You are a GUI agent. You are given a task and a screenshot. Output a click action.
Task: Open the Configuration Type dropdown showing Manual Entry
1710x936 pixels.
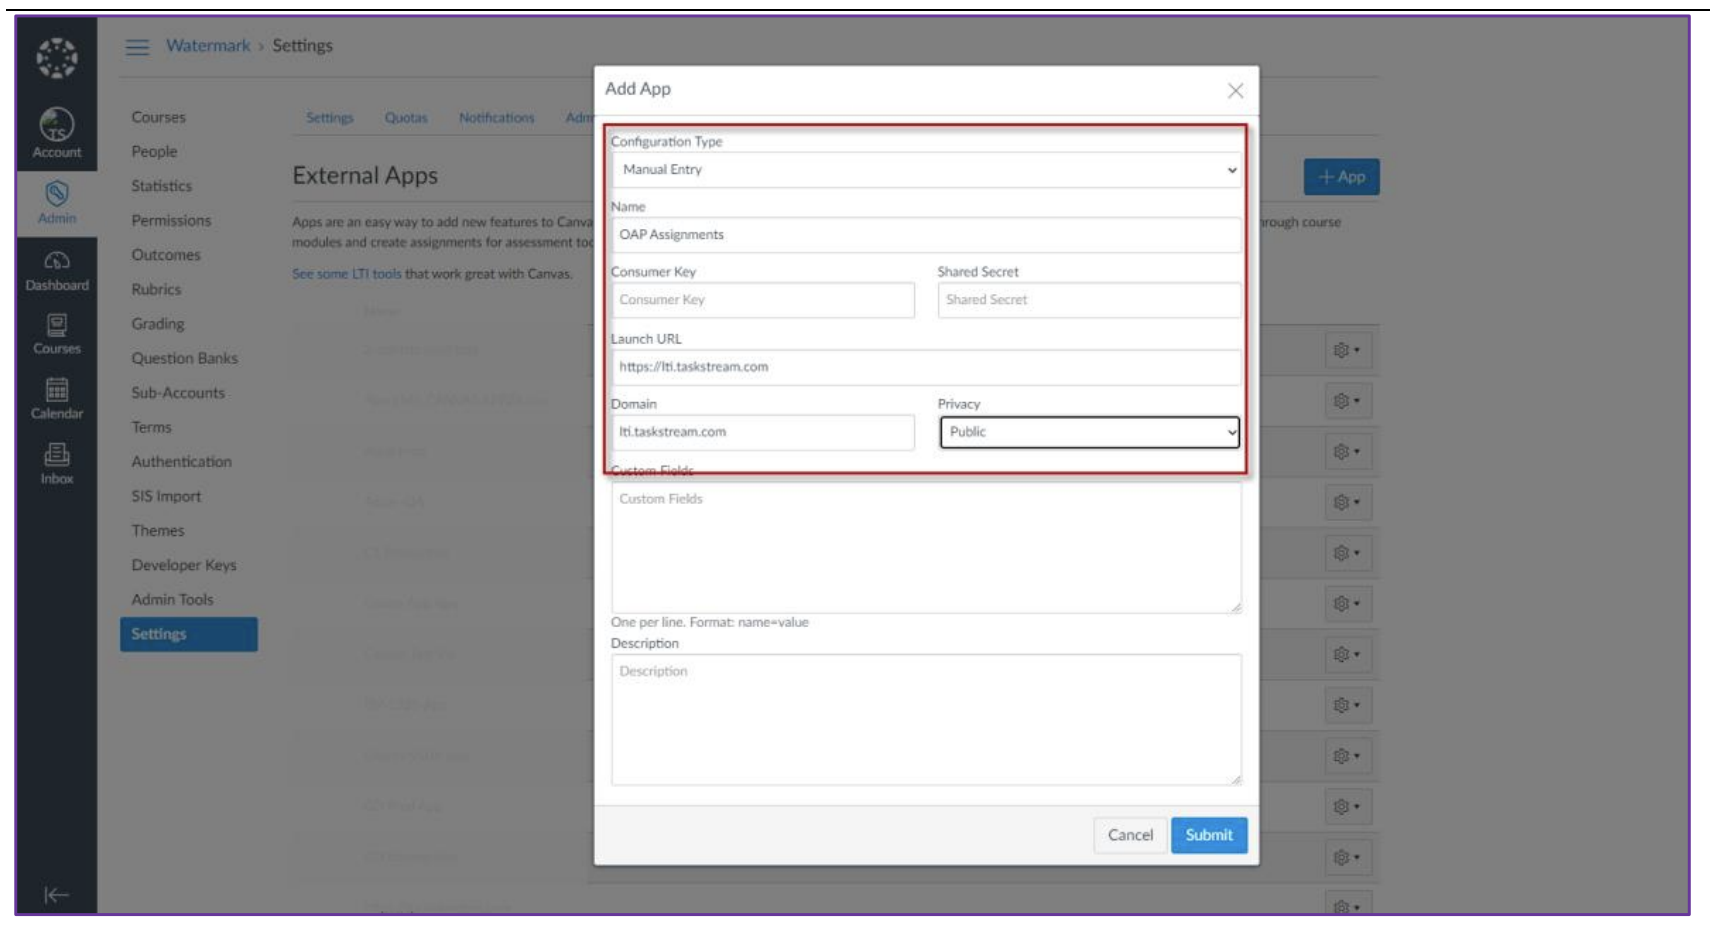926,170
